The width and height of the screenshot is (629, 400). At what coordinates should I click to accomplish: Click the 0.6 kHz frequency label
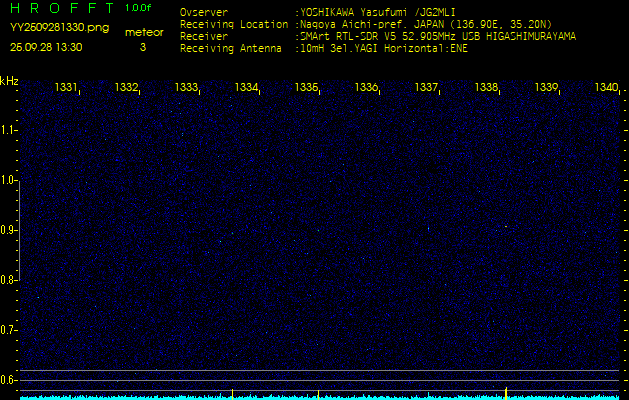coord(9,379)
